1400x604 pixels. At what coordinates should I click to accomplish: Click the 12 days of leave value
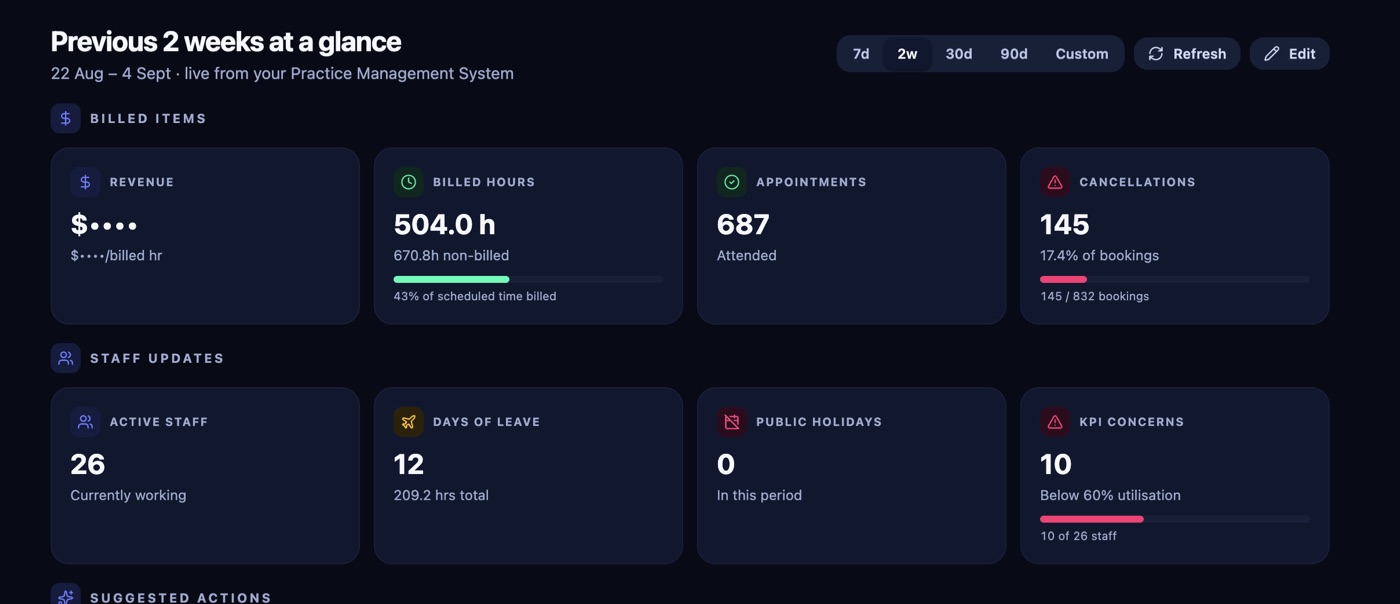coord(409,464)
